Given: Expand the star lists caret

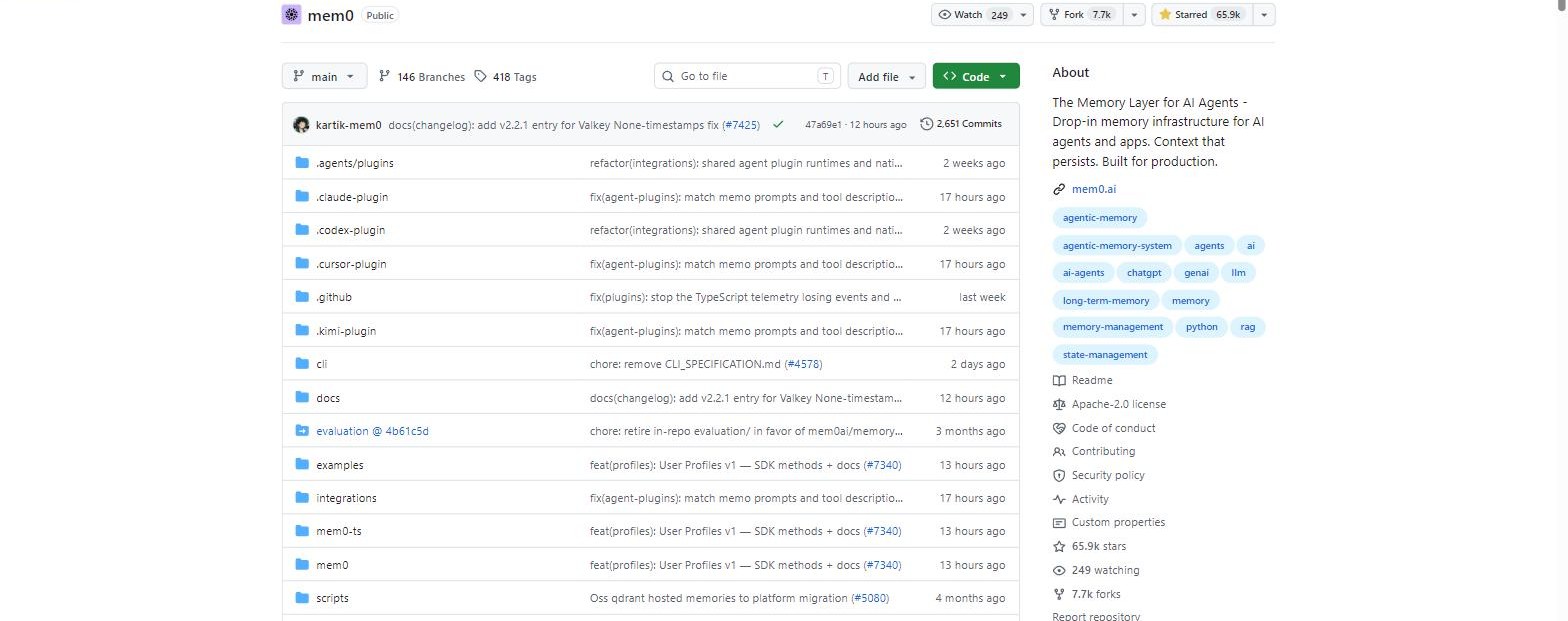Looking at the screenshot, I should pos(1264,15).
